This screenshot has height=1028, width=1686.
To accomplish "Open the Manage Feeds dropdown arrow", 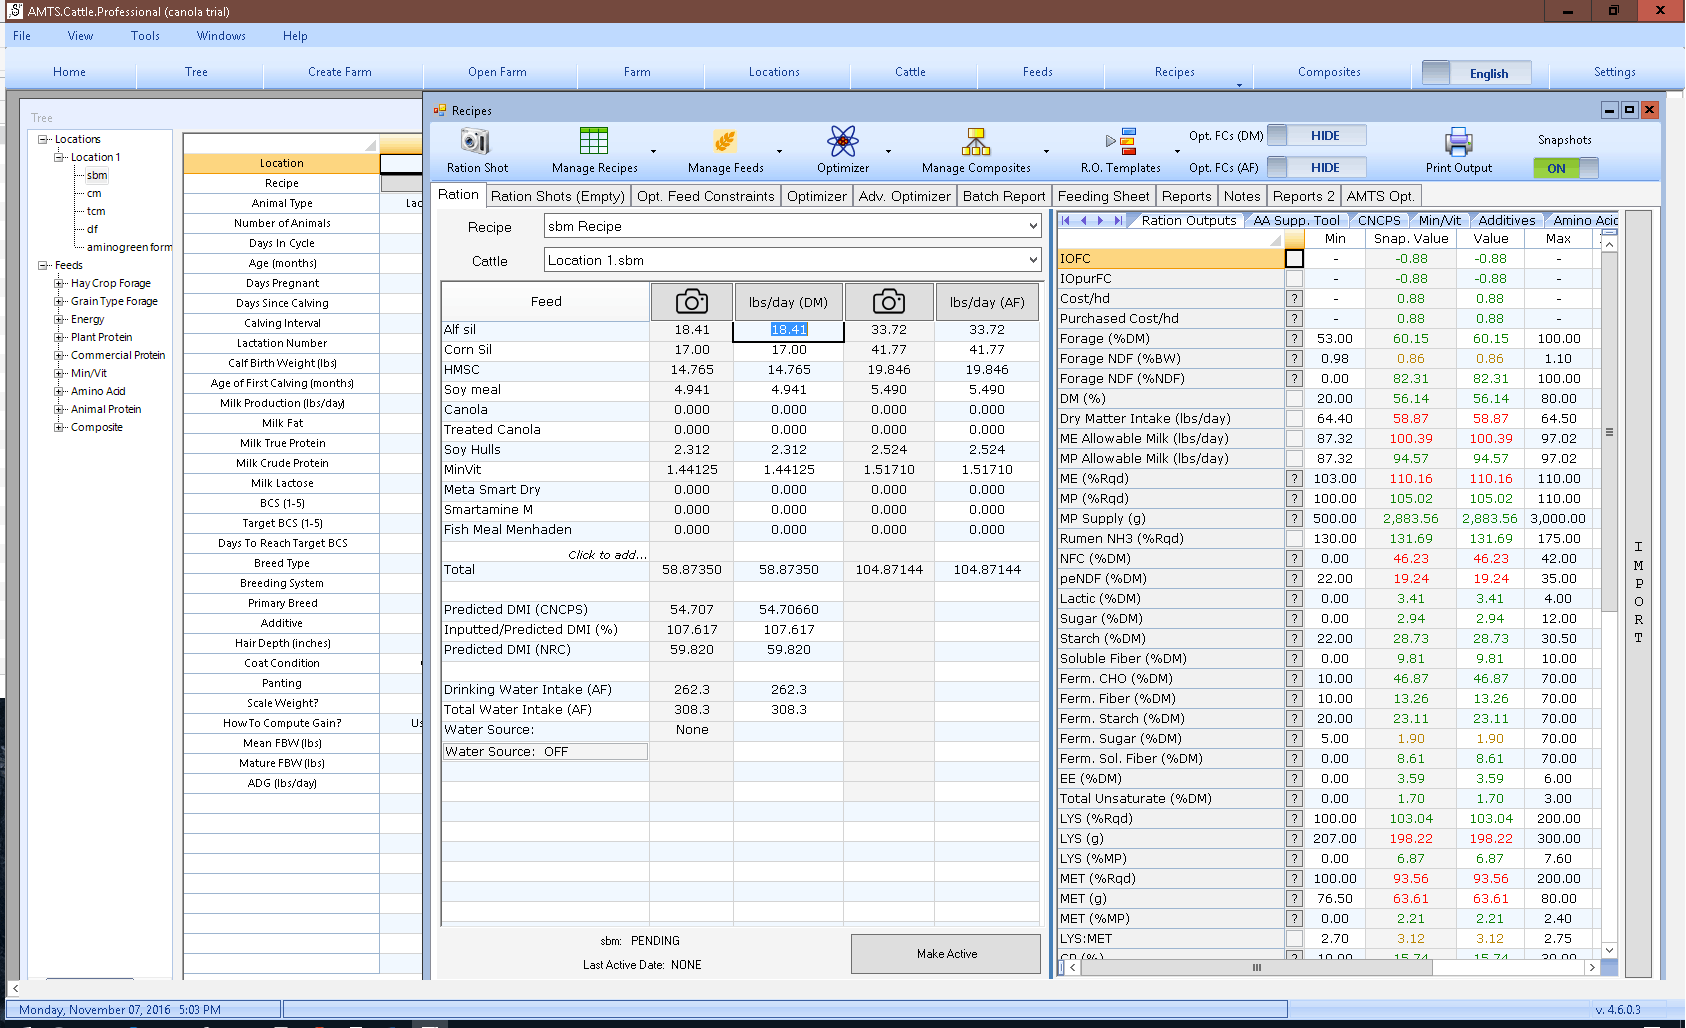I will (779, 152).
